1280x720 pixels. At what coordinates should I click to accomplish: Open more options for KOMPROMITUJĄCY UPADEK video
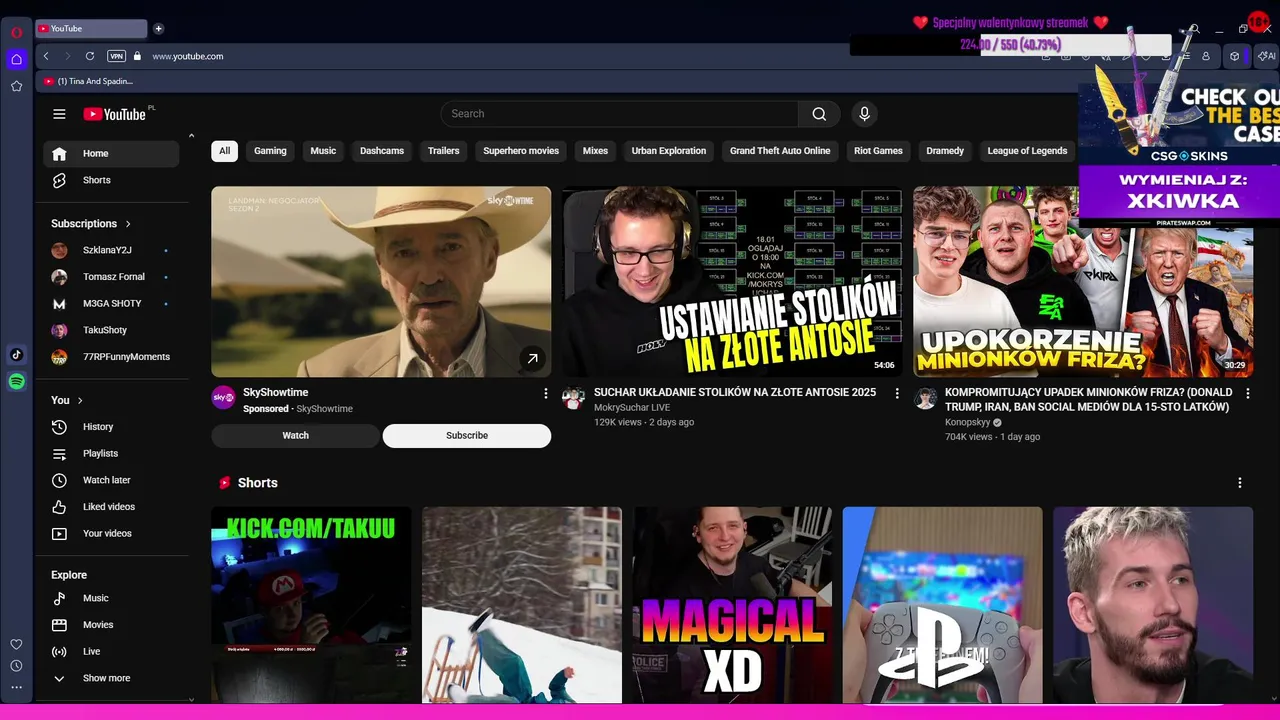(x=1247, y=394)
